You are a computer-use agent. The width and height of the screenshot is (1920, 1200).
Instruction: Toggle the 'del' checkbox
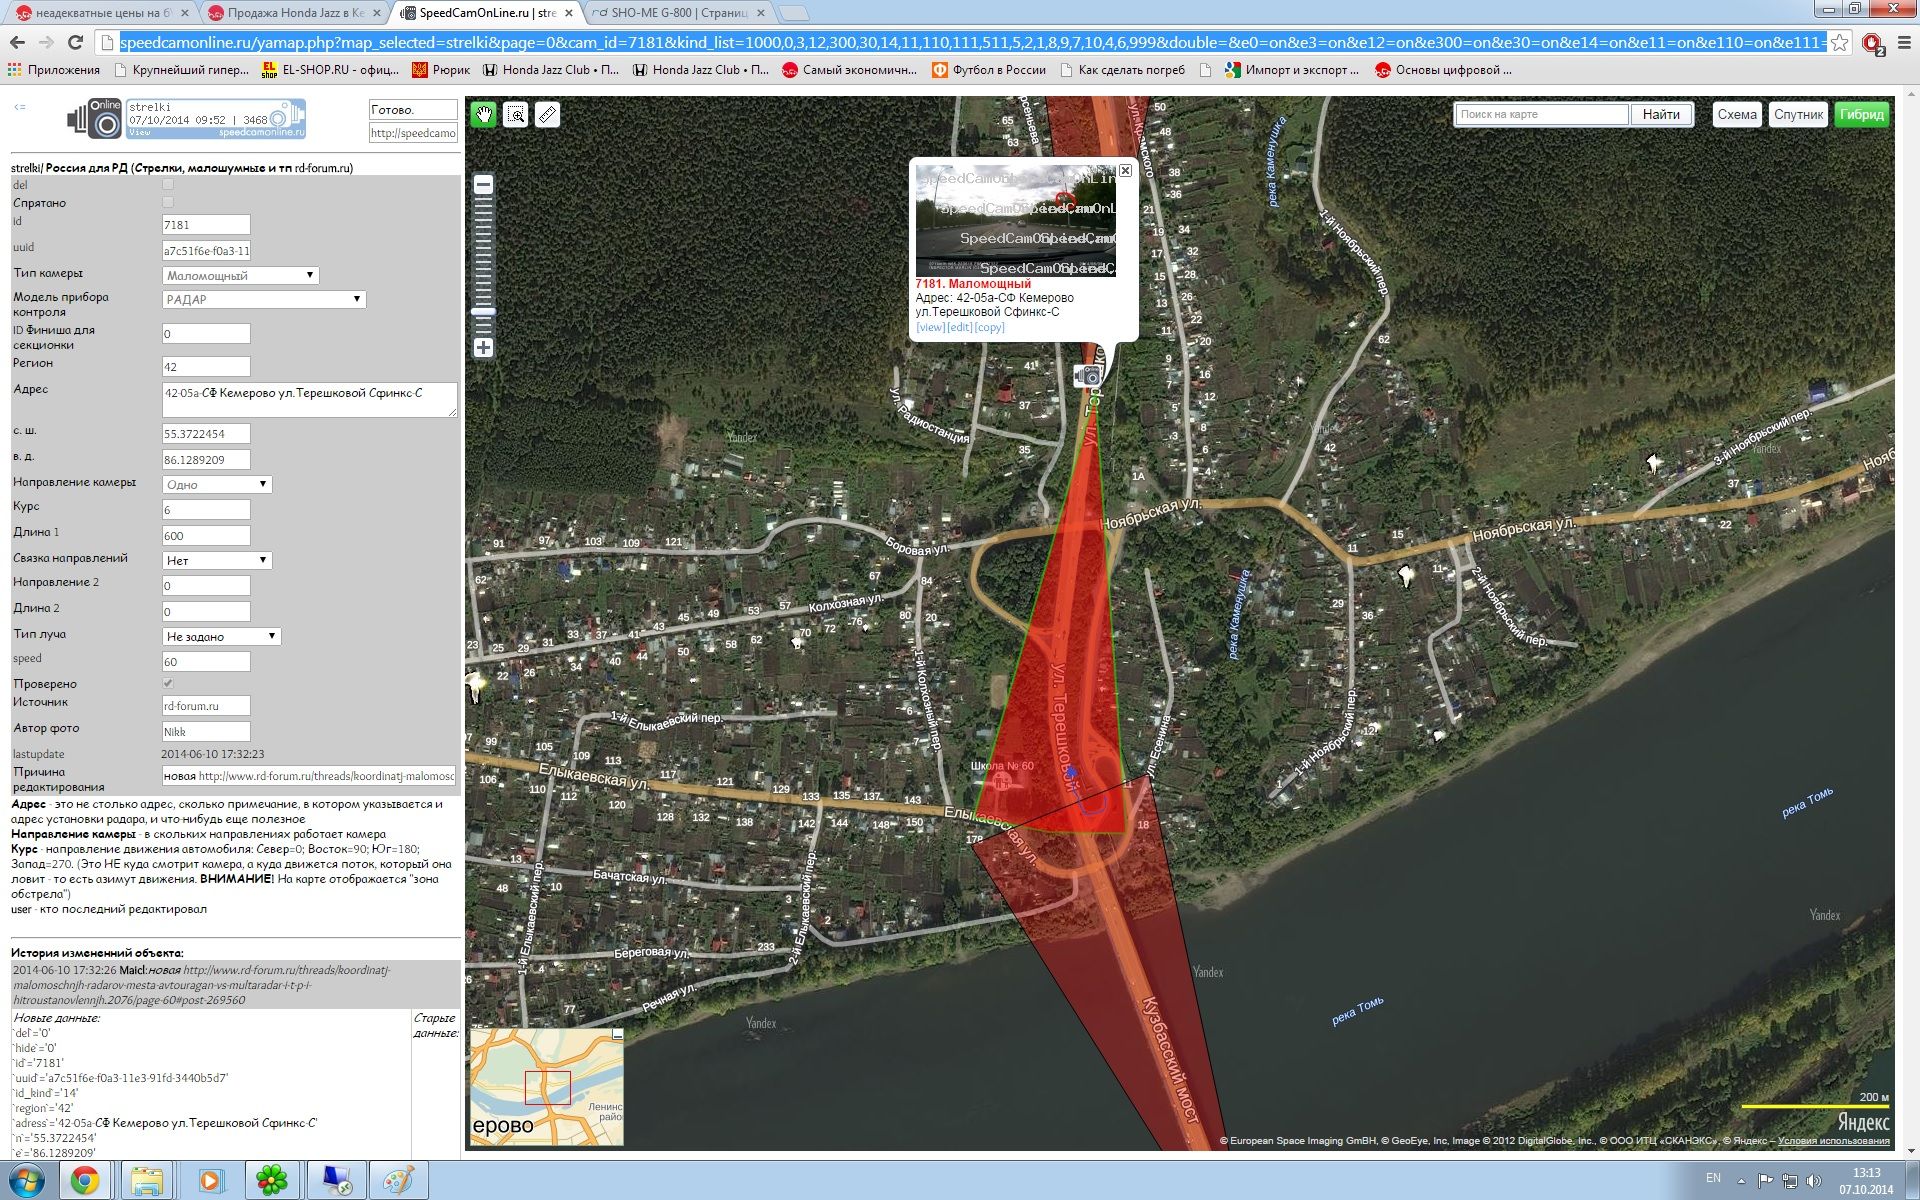(168, 185)
